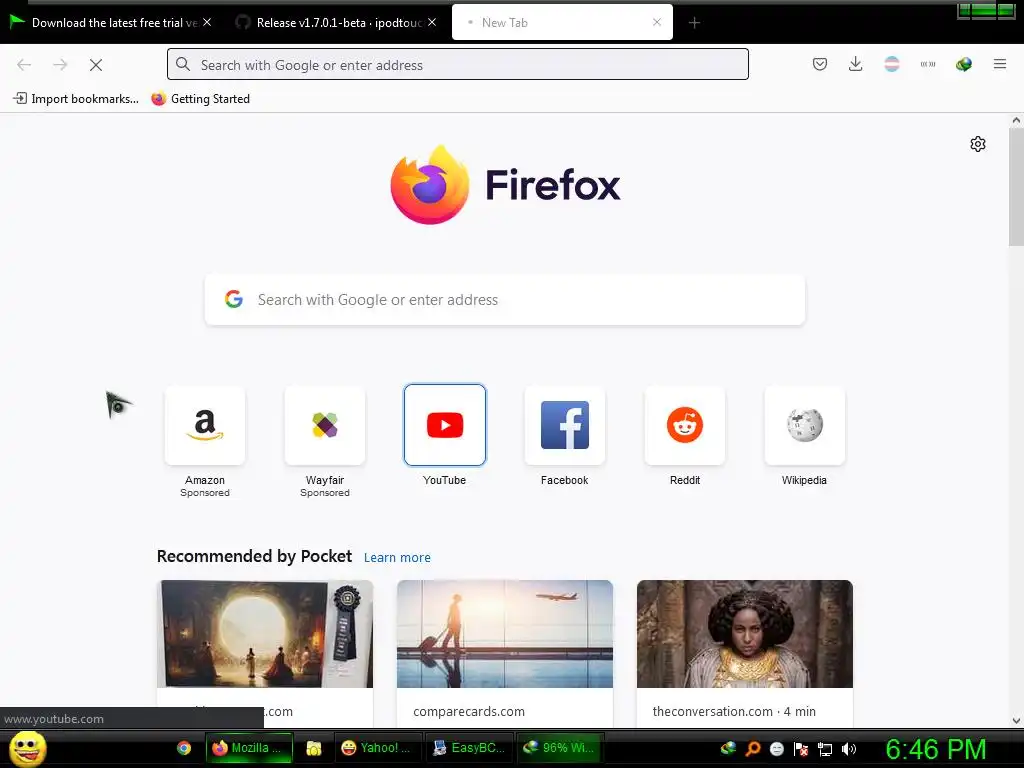1024x768 pixels.
Task: Click the smiley start button on taskbar
Action: click(x=27, y=748)
